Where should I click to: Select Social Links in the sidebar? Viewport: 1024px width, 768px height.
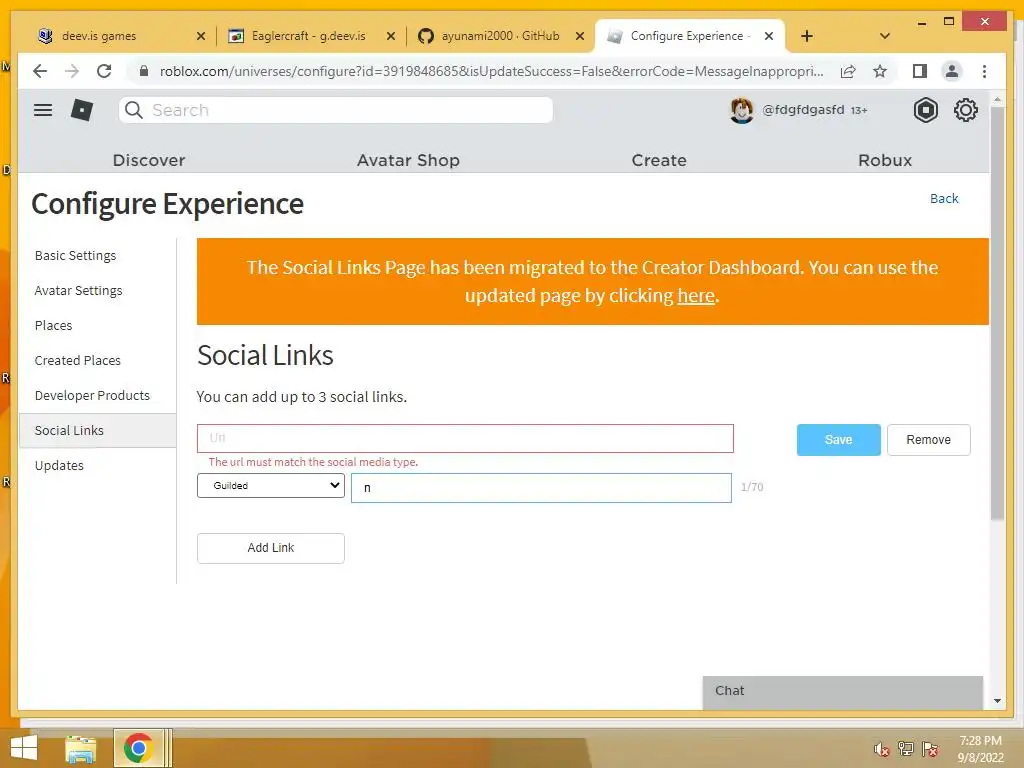click(97, 430)
